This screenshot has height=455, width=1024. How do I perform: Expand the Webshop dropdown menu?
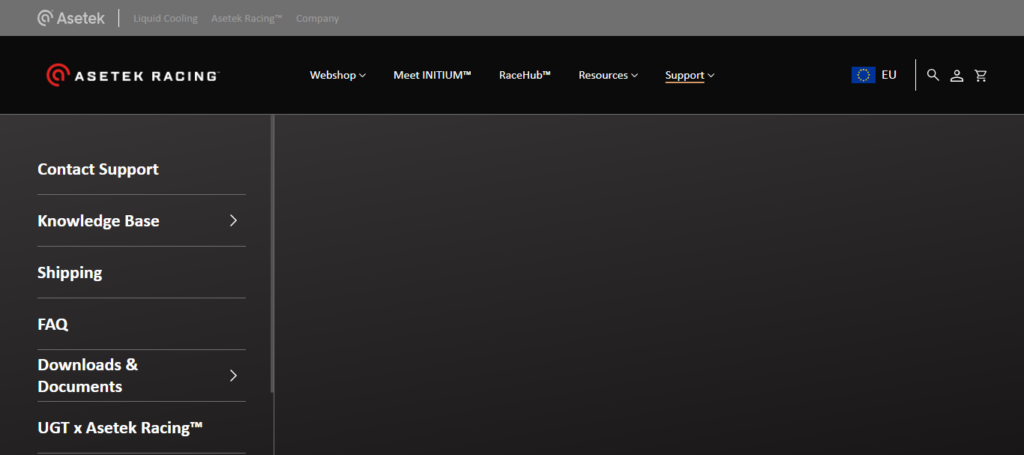pos(338,75)
